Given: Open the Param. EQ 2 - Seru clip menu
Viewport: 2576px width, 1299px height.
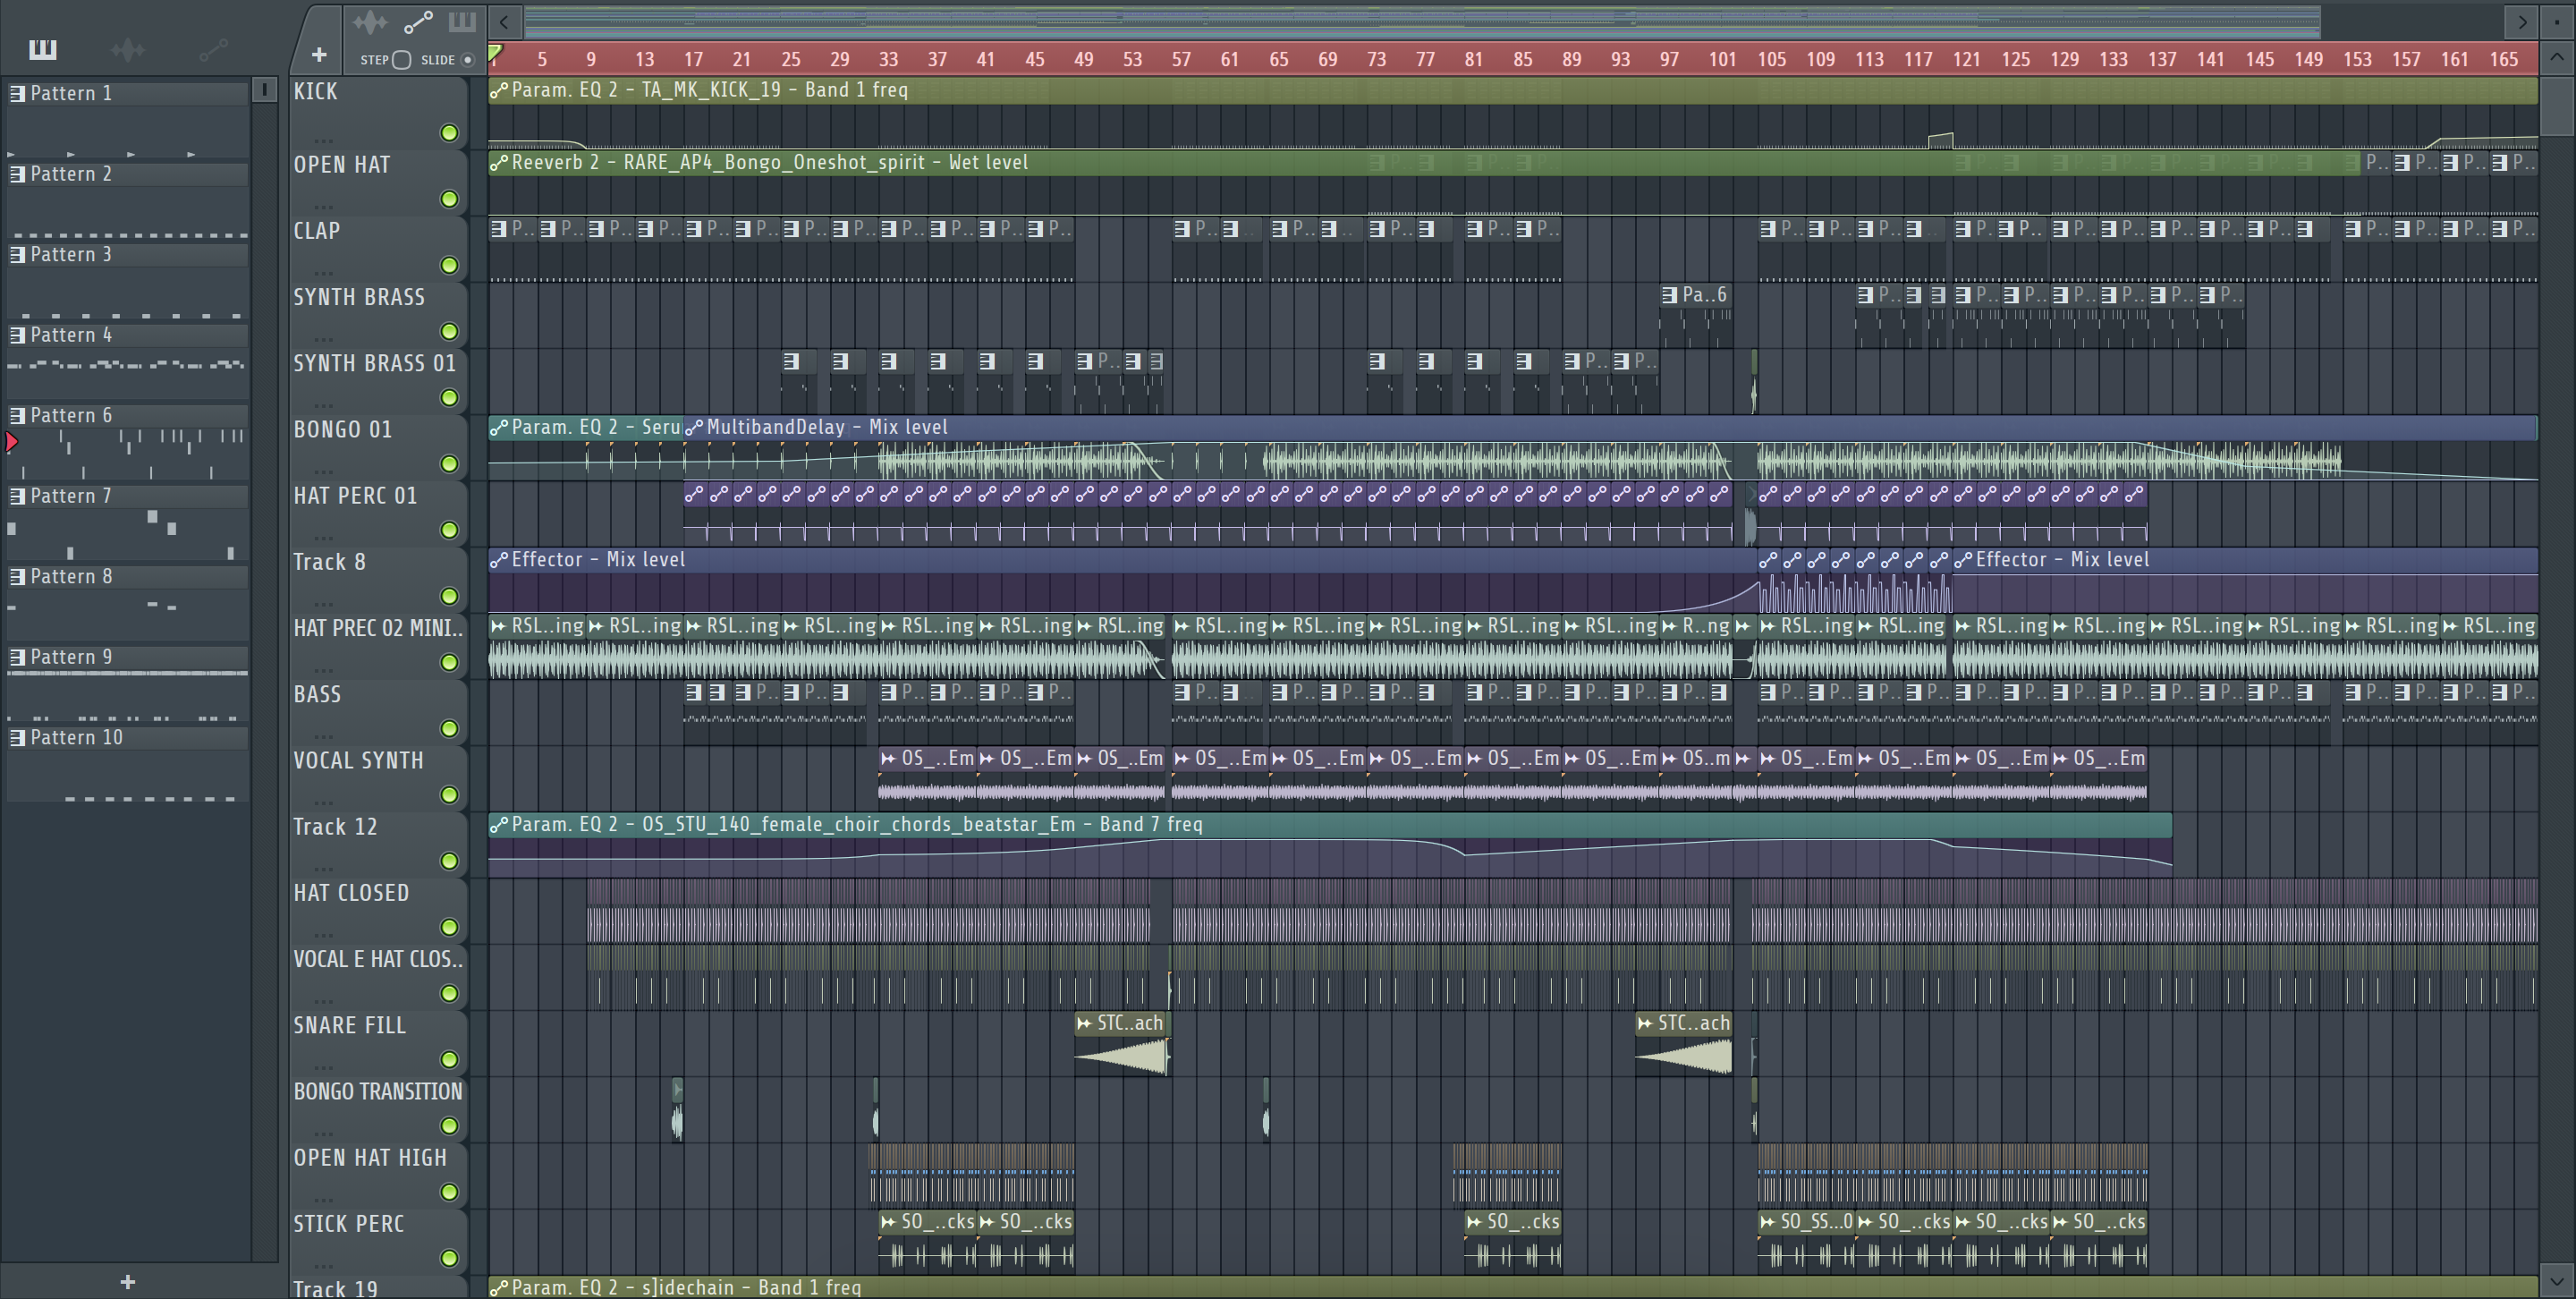Looking at the screenshot, I should tap(499, 427).
